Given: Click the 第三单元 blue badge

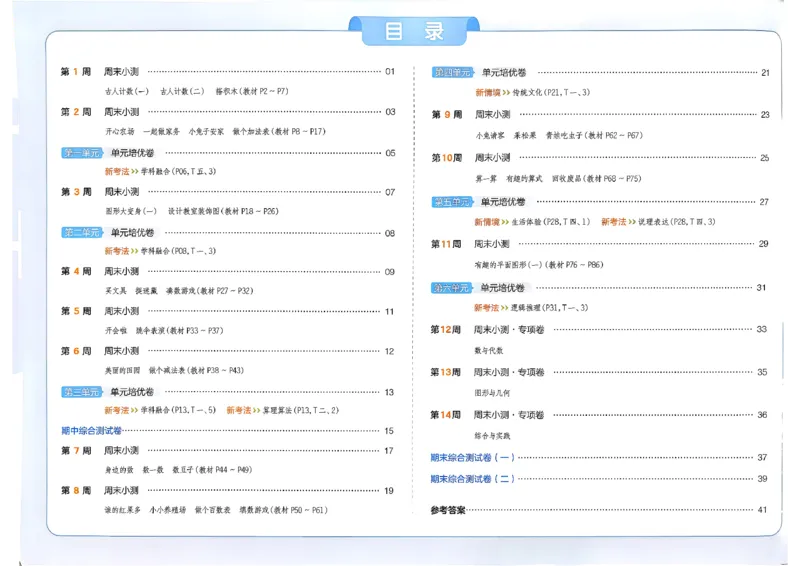Looking at the screenshot, I should pyautogui.click(x=82, y=392).
